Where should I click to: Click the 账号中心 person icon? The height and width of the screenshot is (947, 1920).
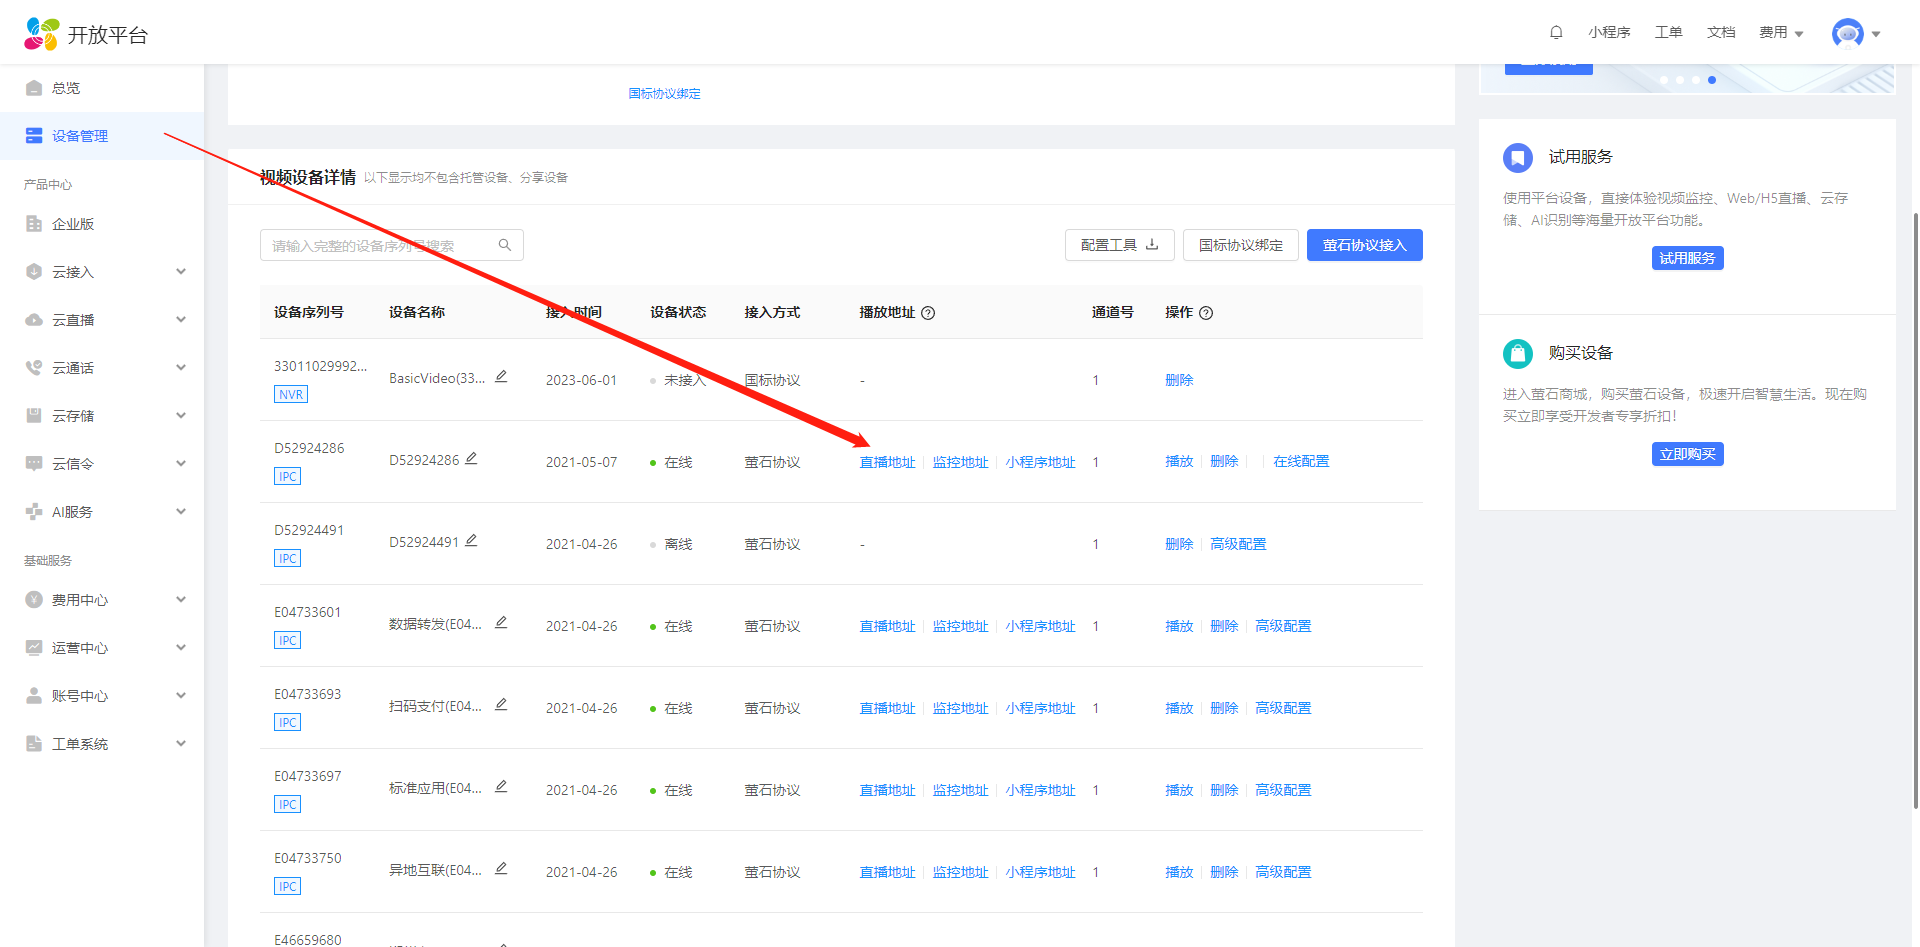[x=34, y=696]
